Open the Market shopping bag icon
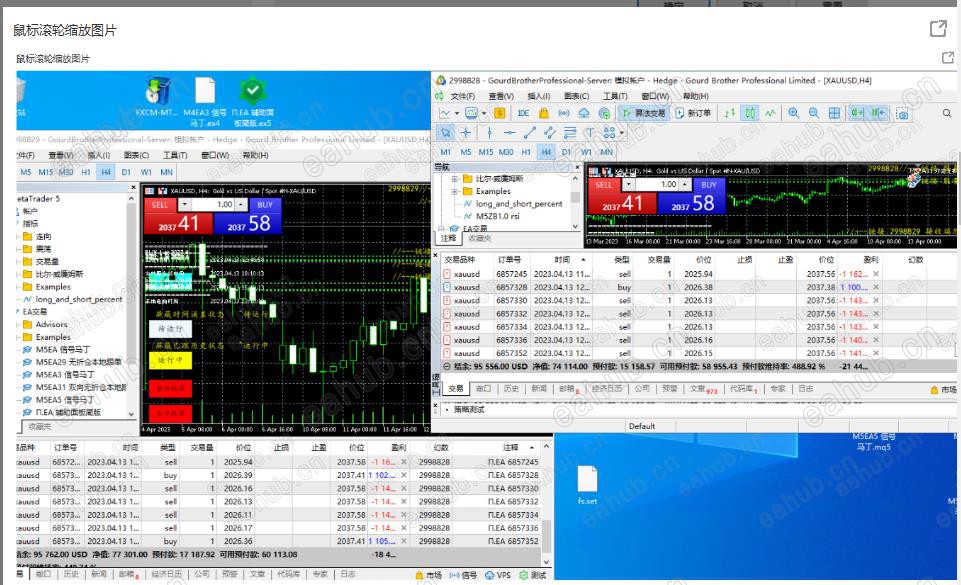Image resolution: width=961 pixels, height=585 pixels. click(x=543, y=113)
